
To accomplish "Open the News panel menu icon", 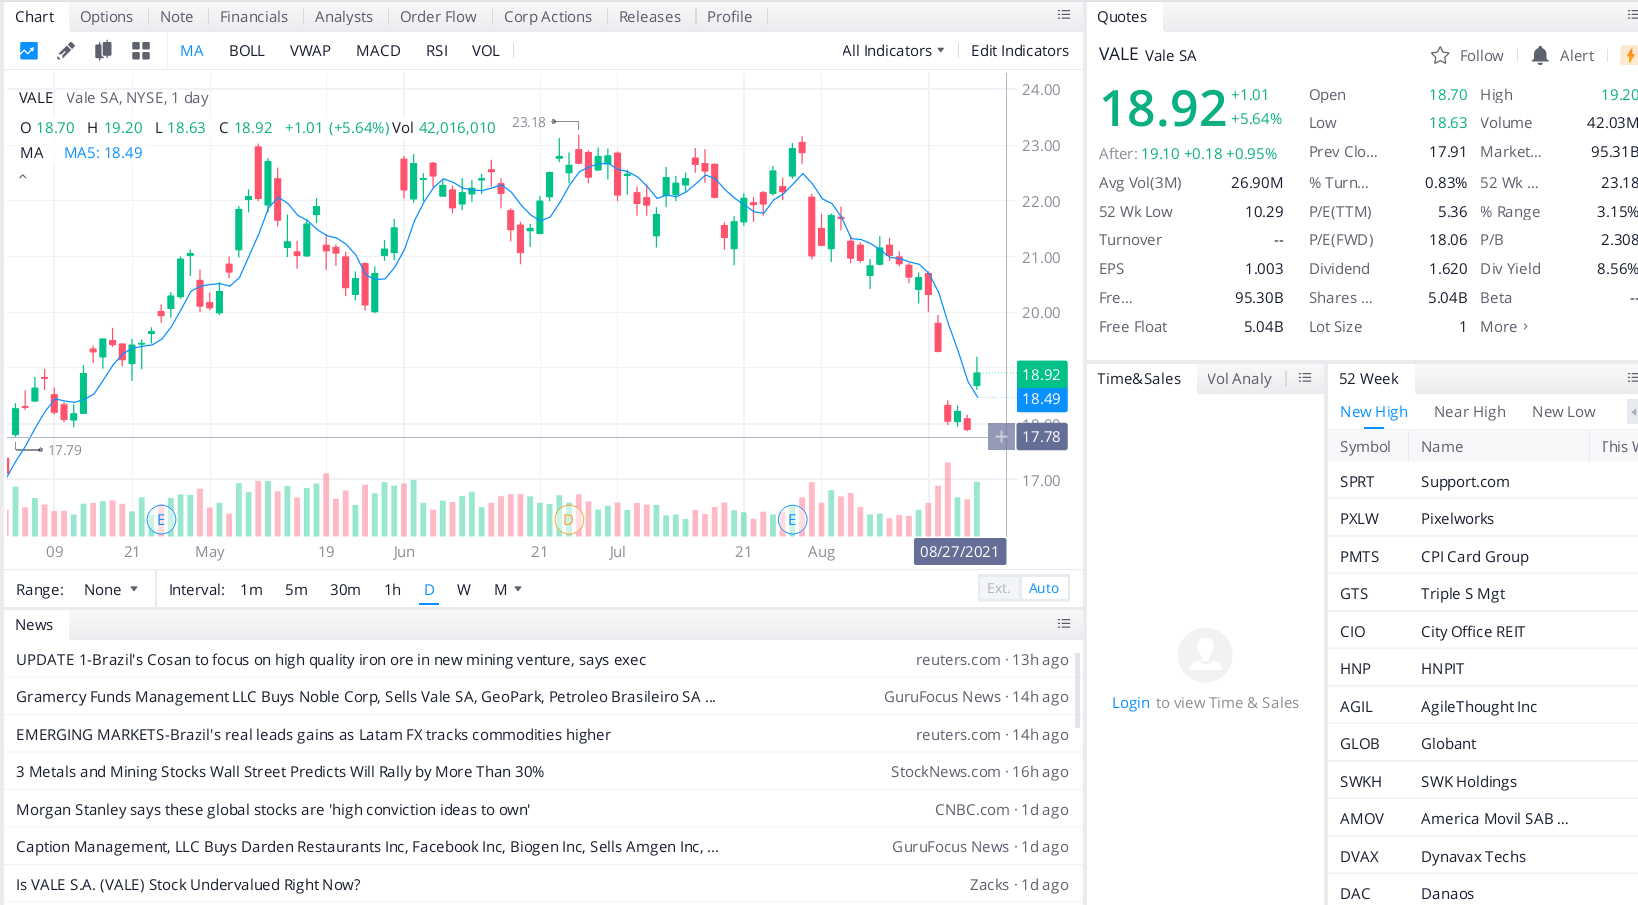I will [x=1064, y=624].
